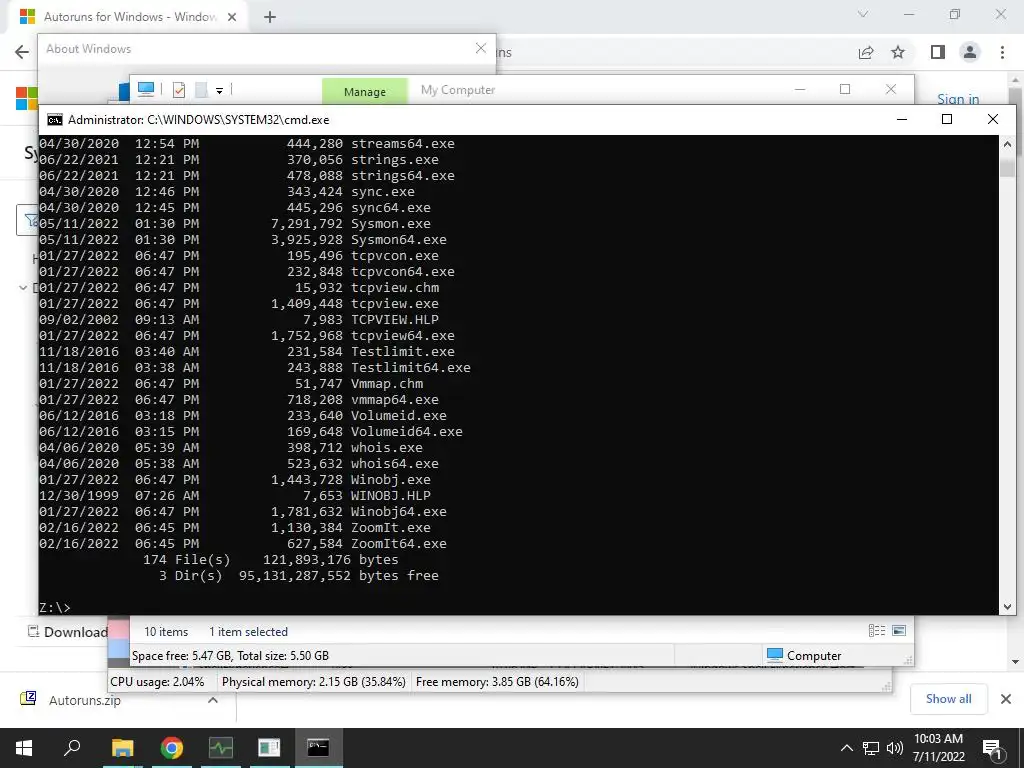Viewport: 1024px width, 768px height.
Task: Click the Computer icon in the Explorer status bar
Action: [775, 654]
